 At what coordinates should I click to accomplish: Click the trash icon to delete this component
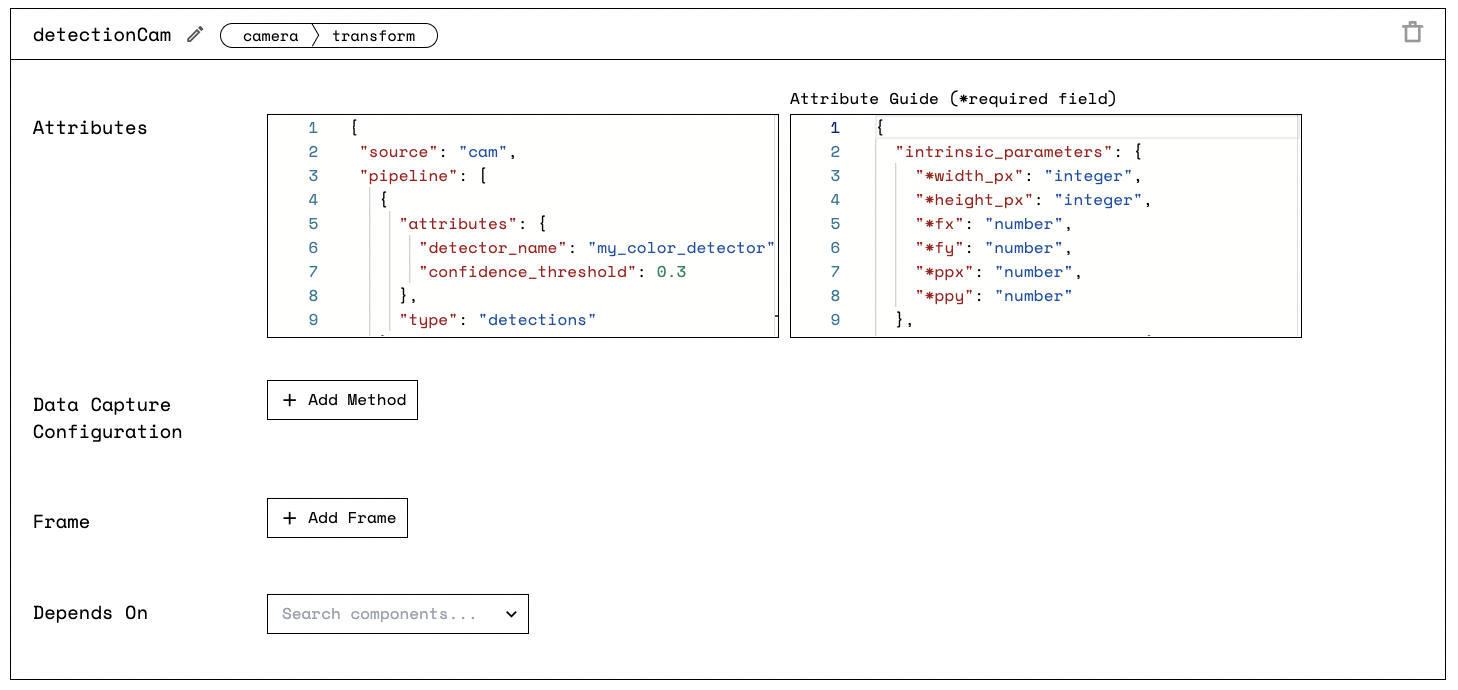pyautogui.click(x=1412, y=31)
